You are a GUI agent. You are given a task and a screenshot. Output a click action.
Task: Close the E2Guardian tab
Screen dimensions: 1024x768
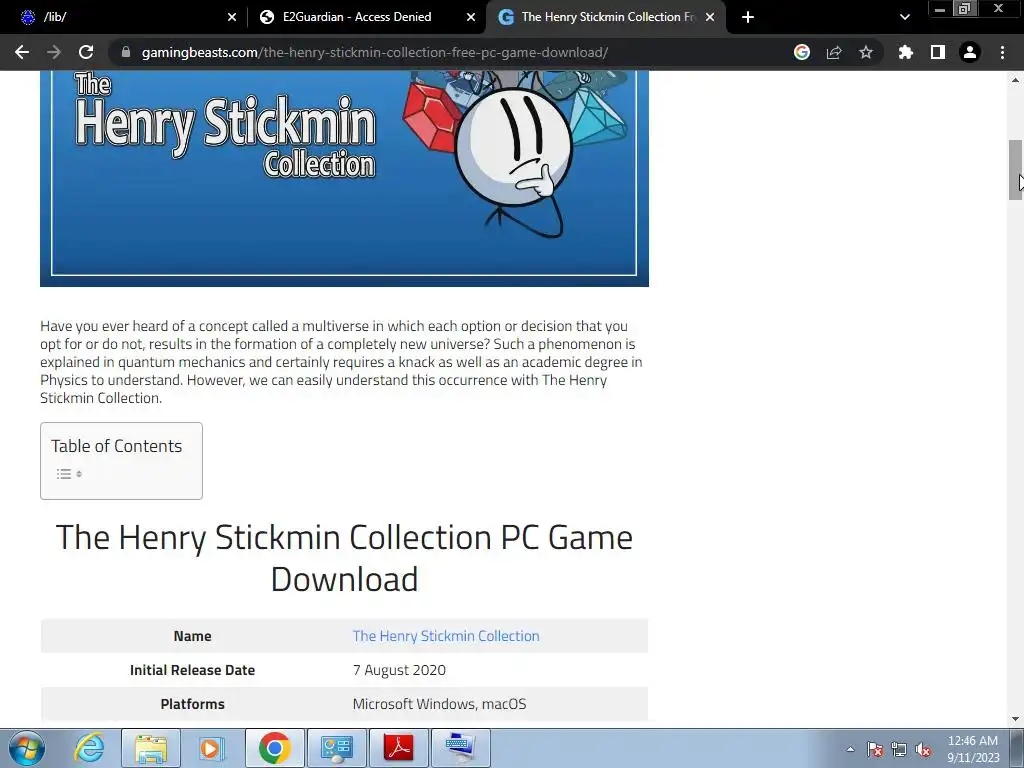point(471,17)
